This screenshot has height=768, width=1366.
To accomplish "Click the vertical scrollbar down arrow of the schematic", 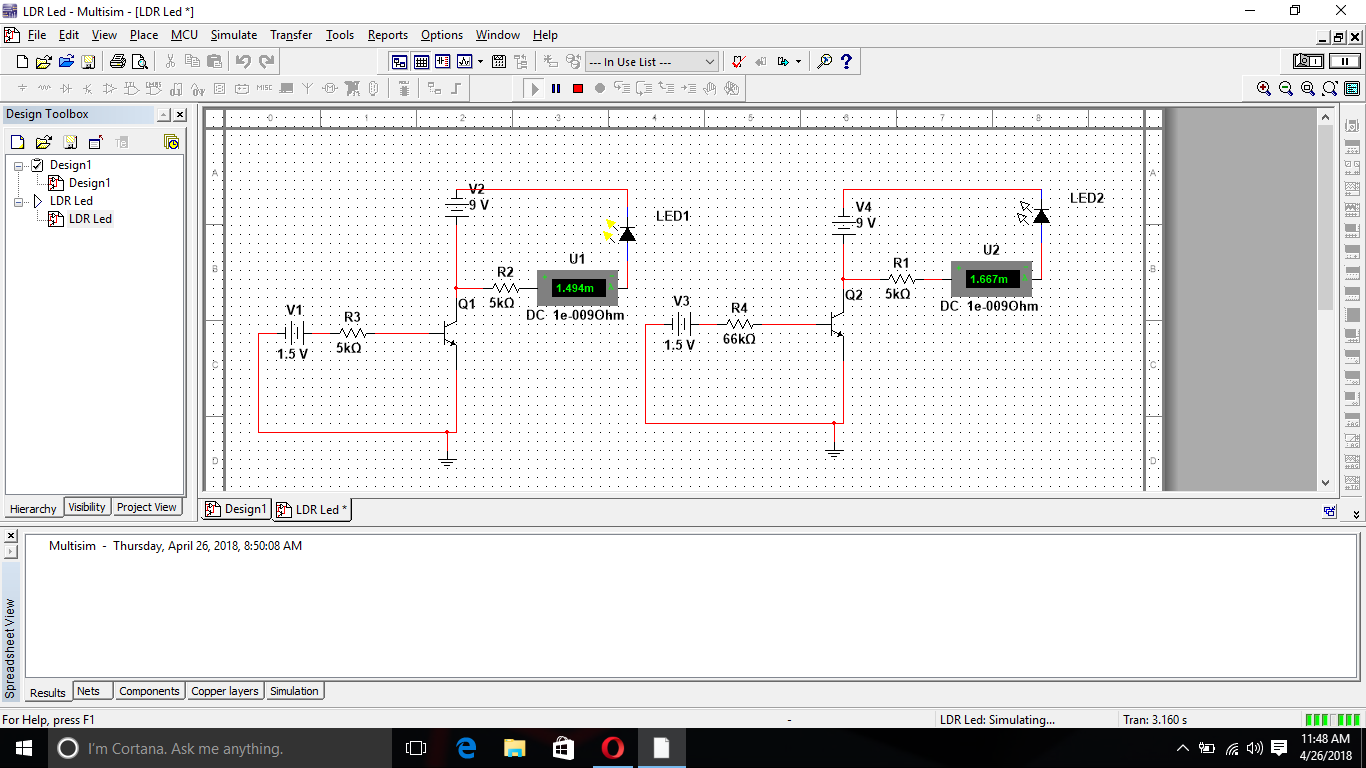I will 1326,483.
